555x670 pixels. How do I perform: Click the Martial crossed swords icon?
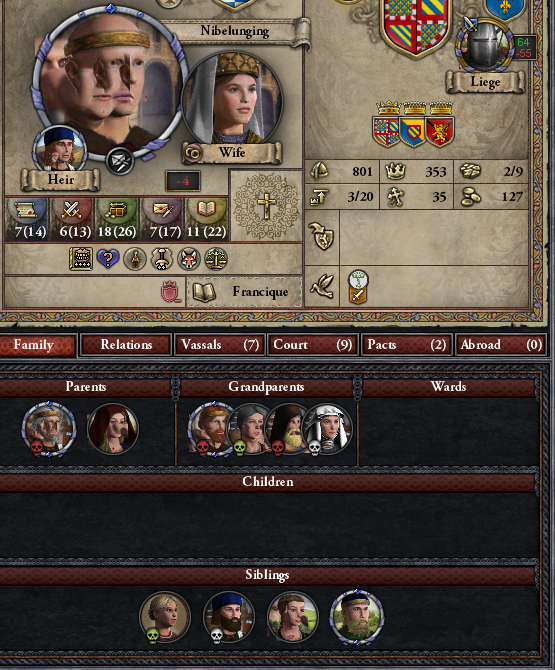click(x=72, y=210)
